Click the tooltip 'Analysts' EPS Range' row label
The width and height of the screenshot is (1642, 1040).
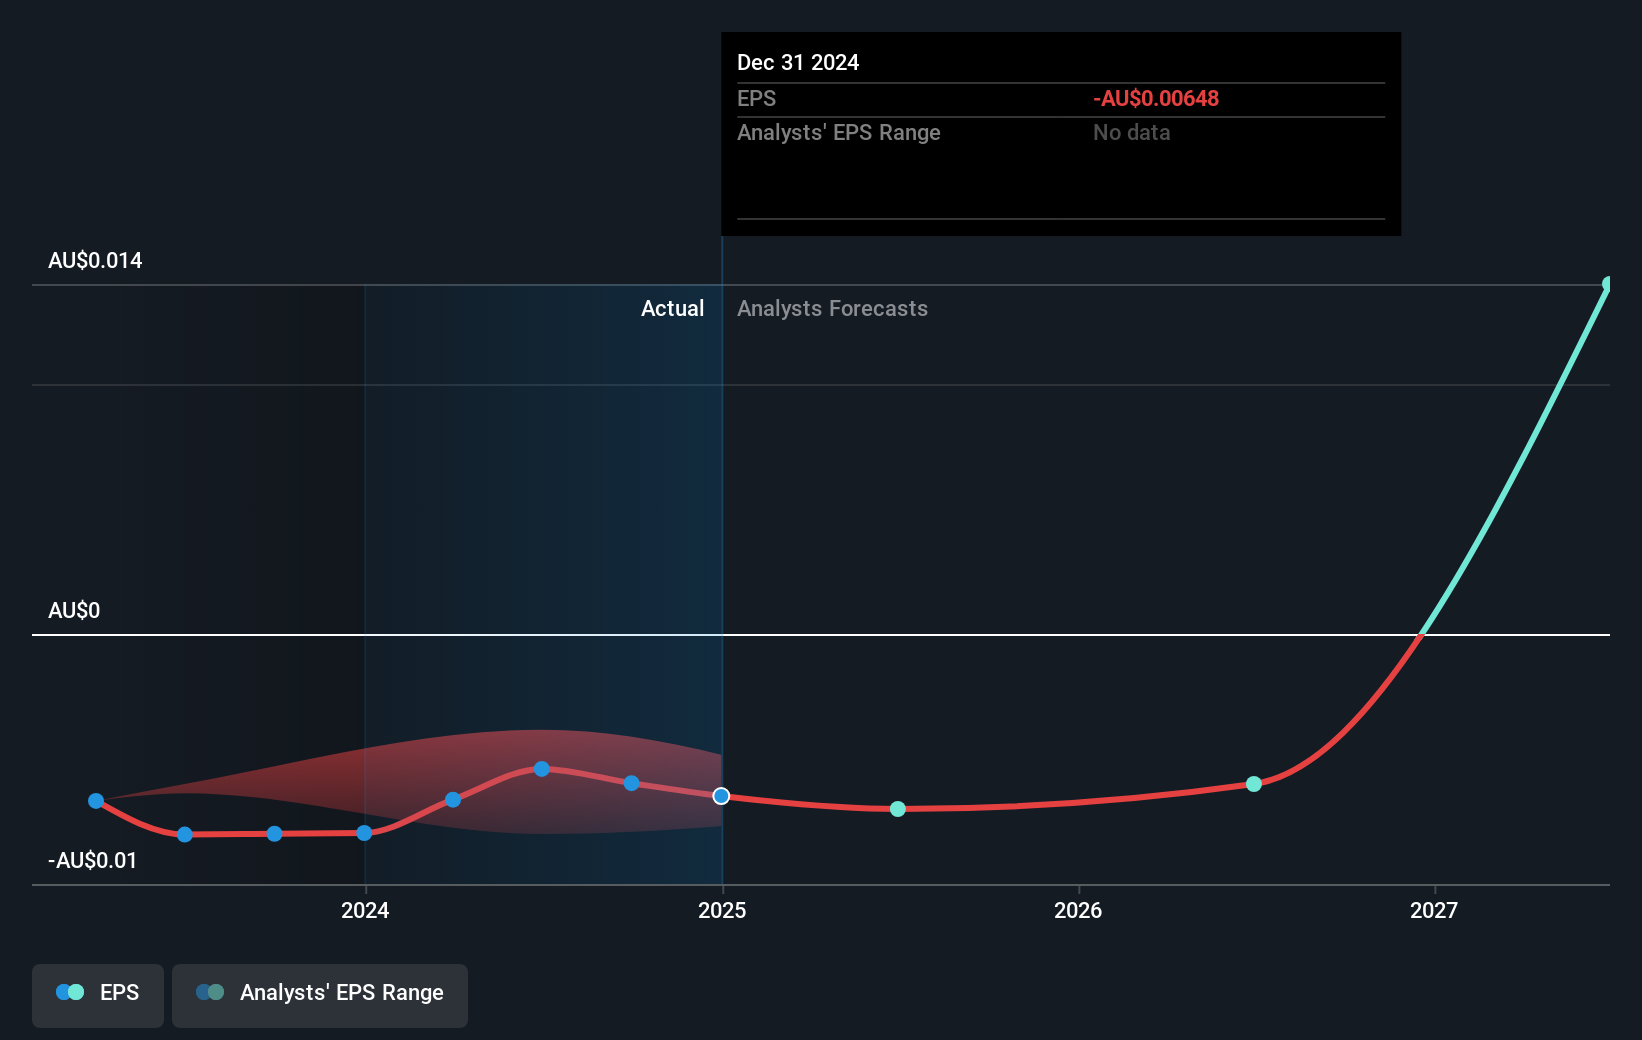coord(839,133)
